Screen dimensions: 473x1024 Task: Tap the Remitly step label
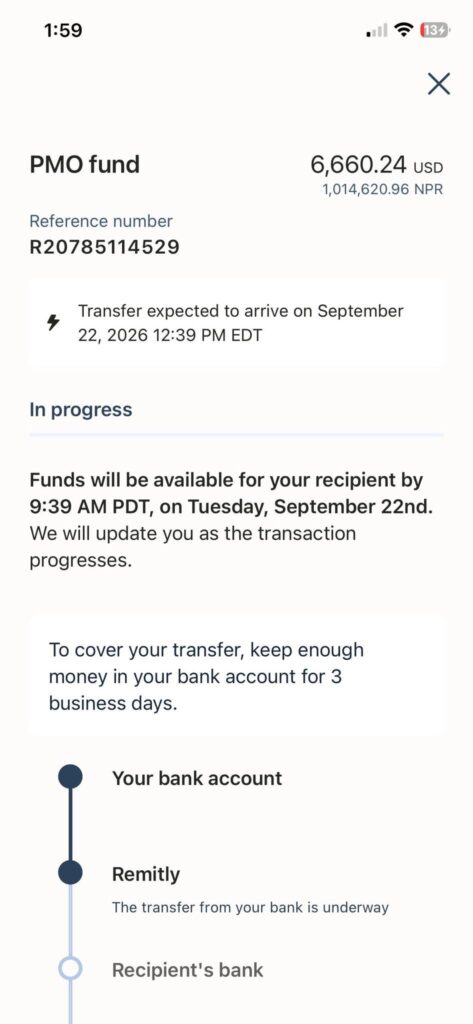tap(146, 874)
